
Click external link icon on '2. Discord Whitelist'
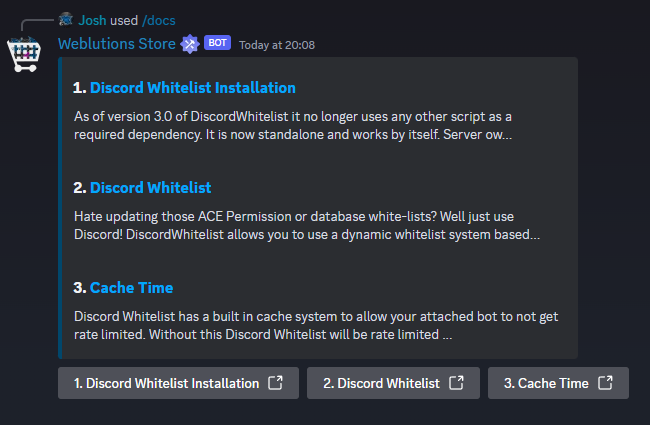click(x=456, y=383)
